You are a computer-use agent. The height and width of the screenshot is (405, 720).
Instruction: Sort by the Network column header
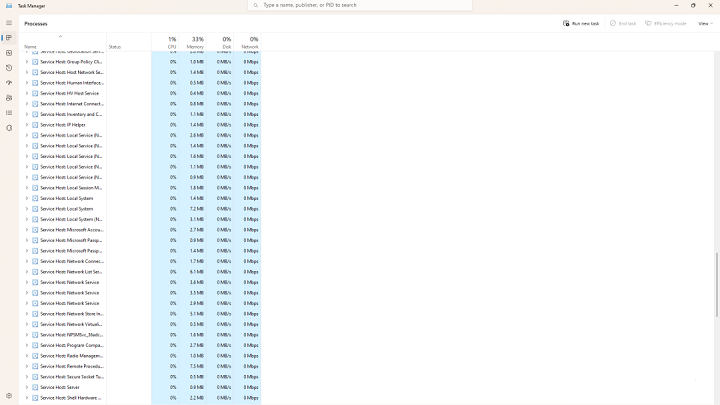tap(249, 42)
